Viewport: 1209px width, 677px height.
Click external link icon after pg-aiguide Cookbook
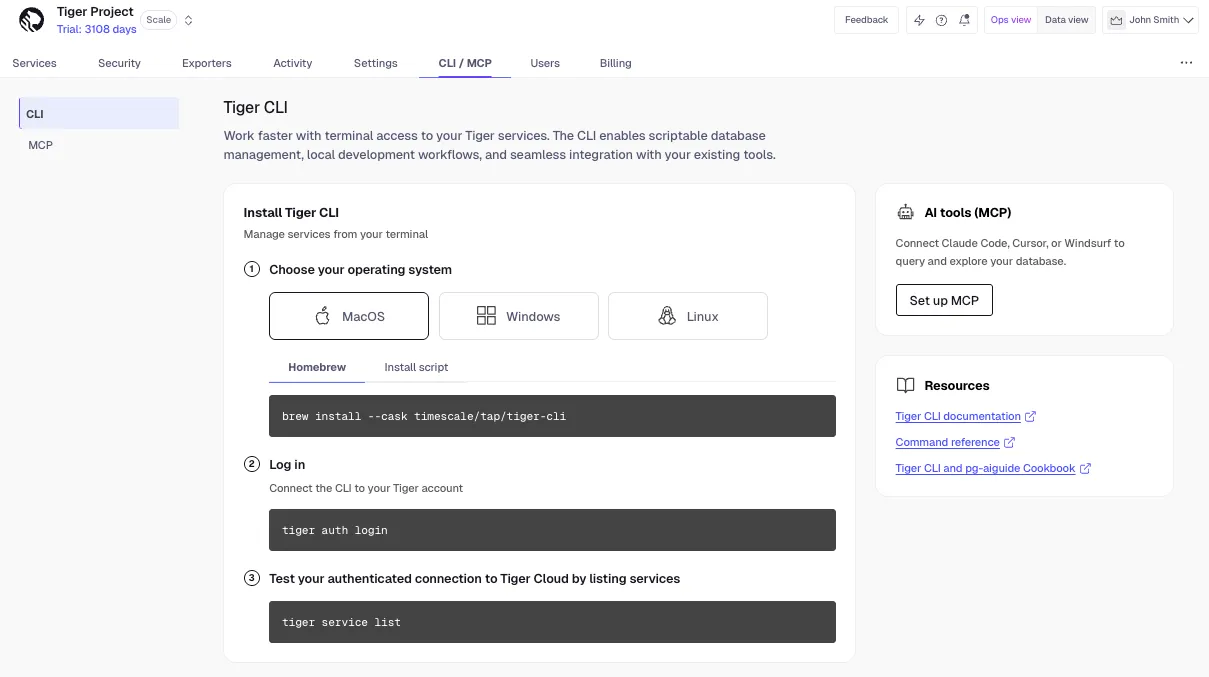1085,468
